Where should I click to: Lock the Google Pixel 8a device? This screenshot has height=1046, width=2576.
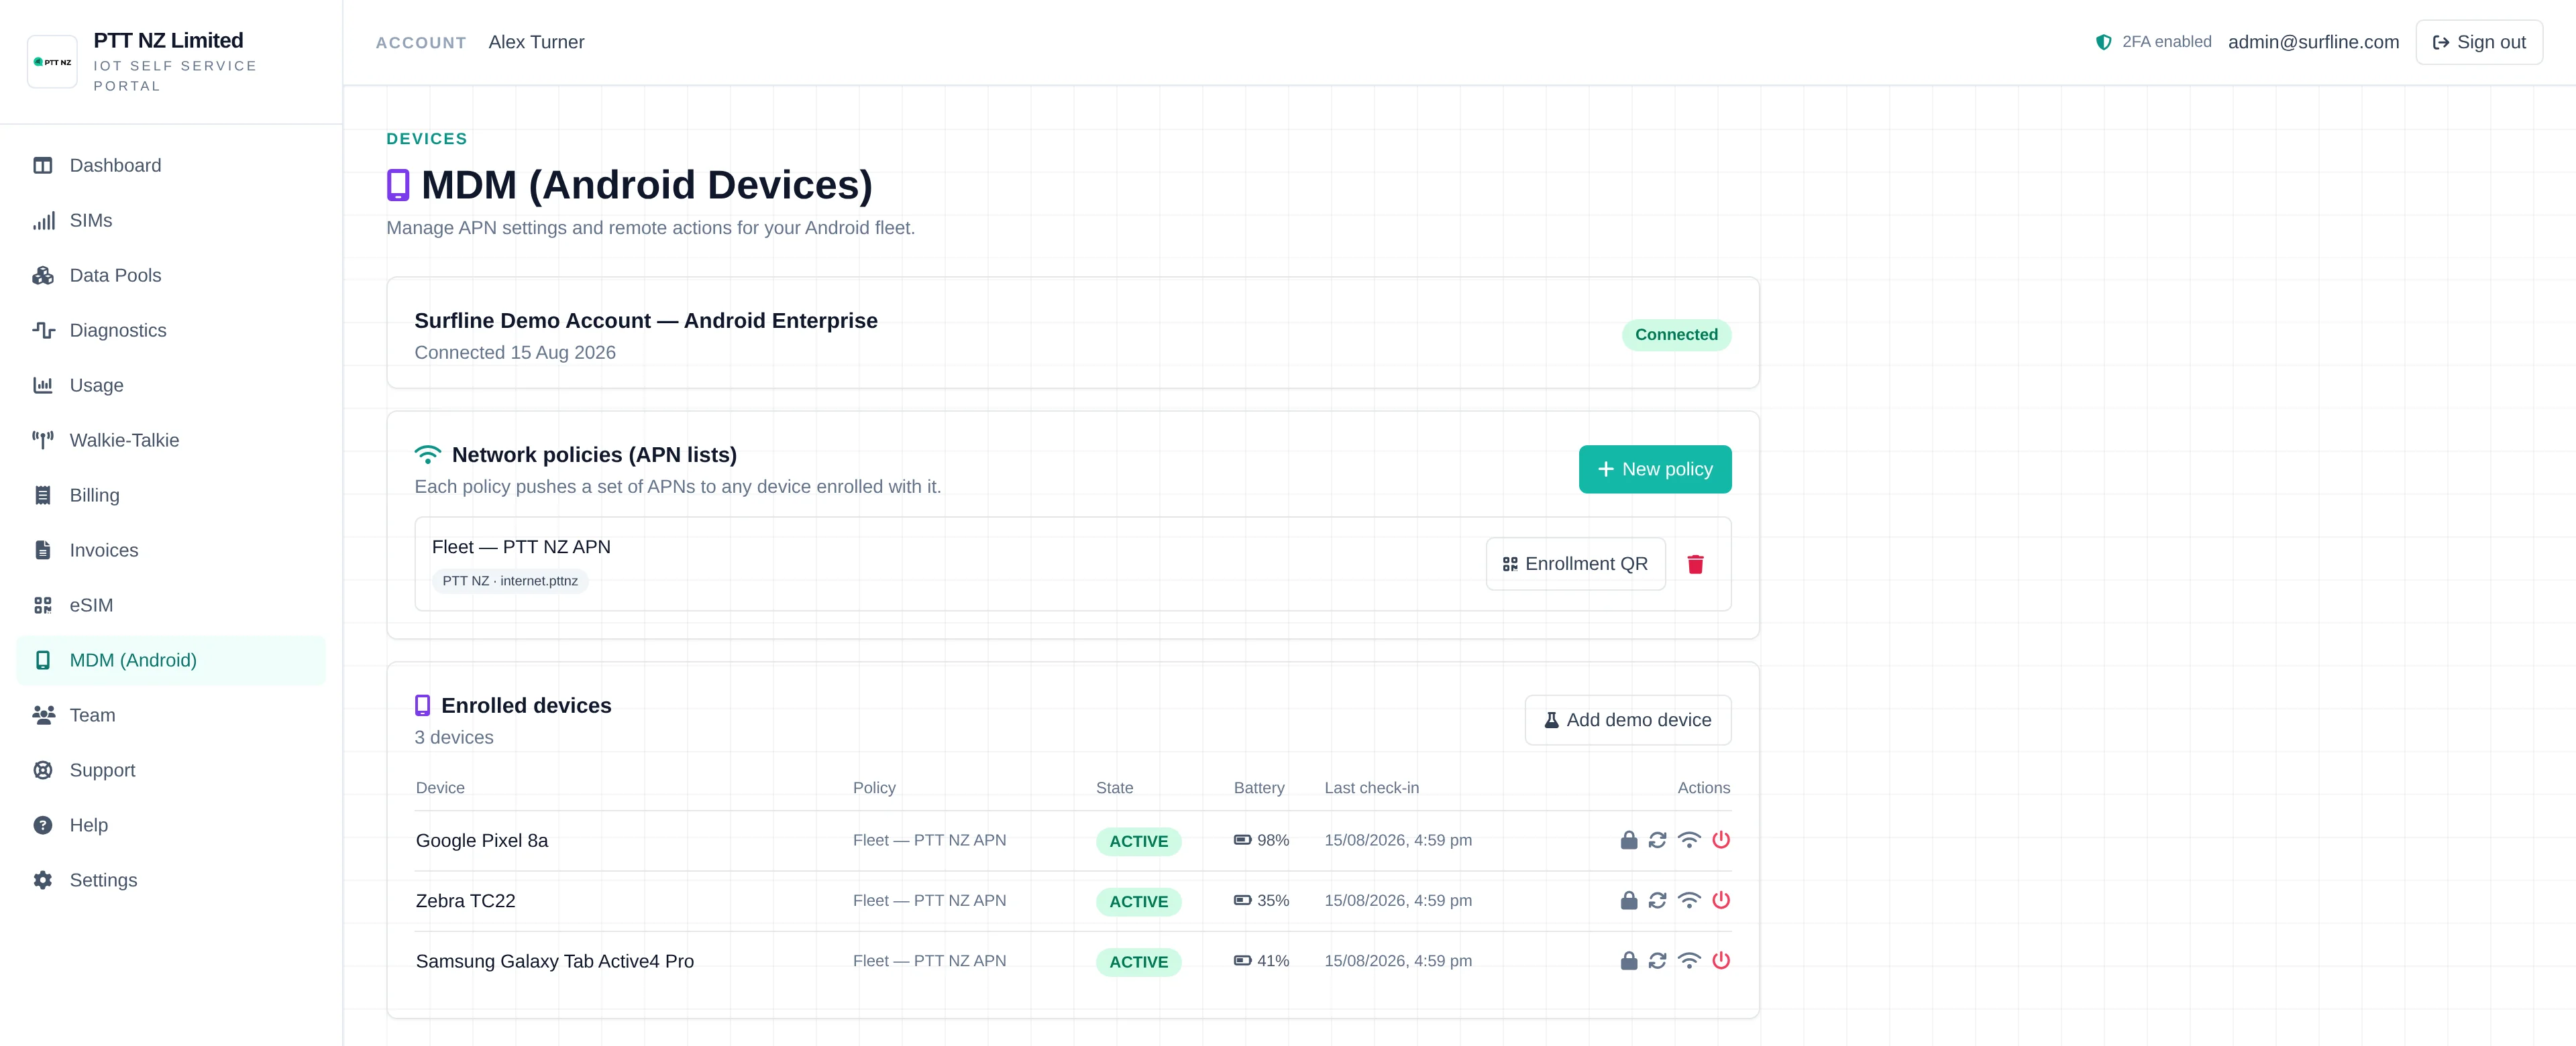coord(1629,840)
